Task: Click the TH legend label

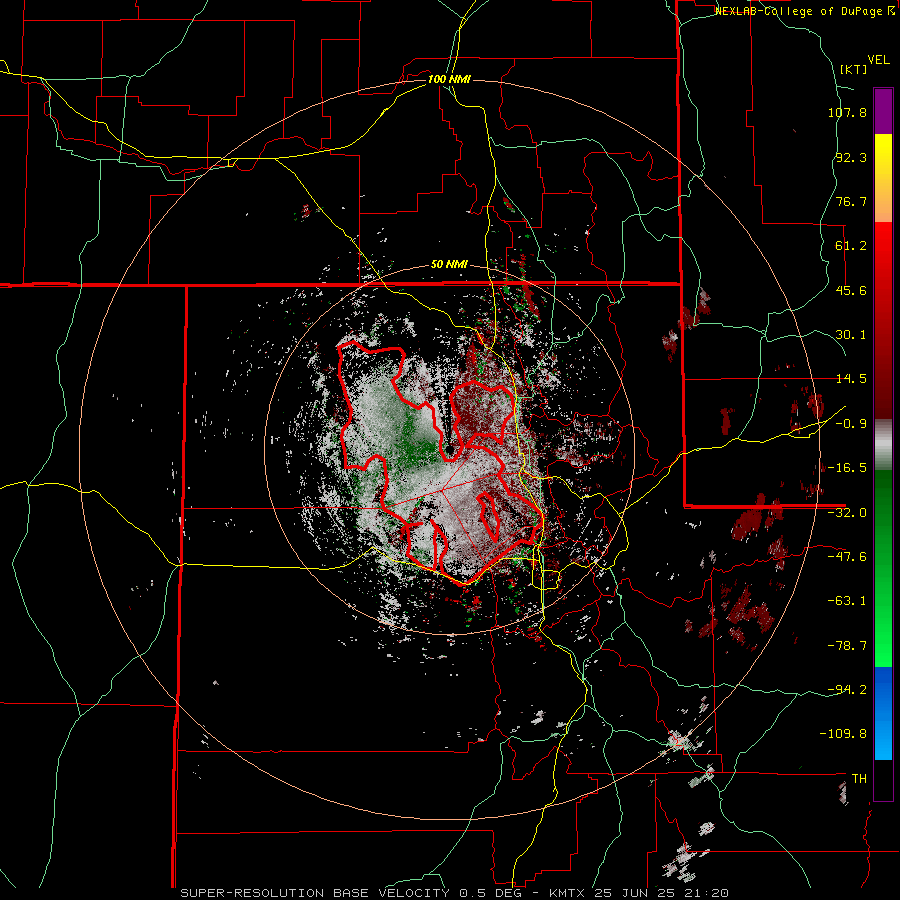Action: click(x=859, y=778)
